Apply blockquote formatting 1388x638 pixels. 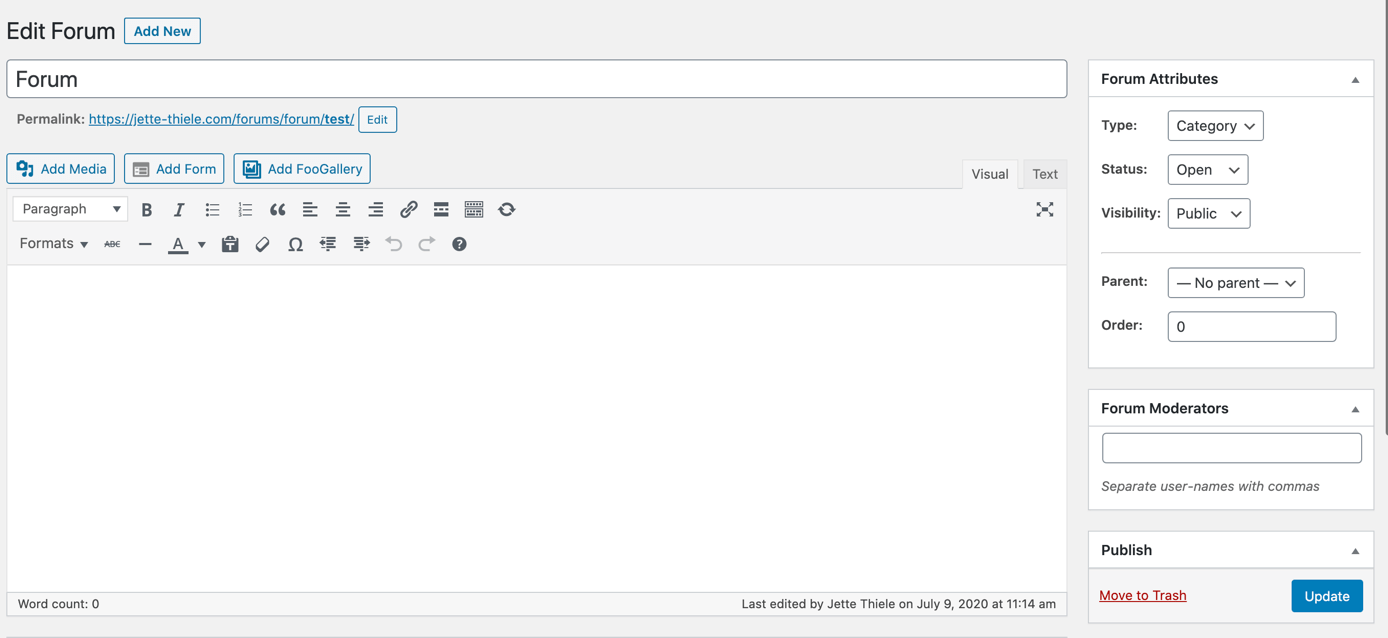click(278, 210)
